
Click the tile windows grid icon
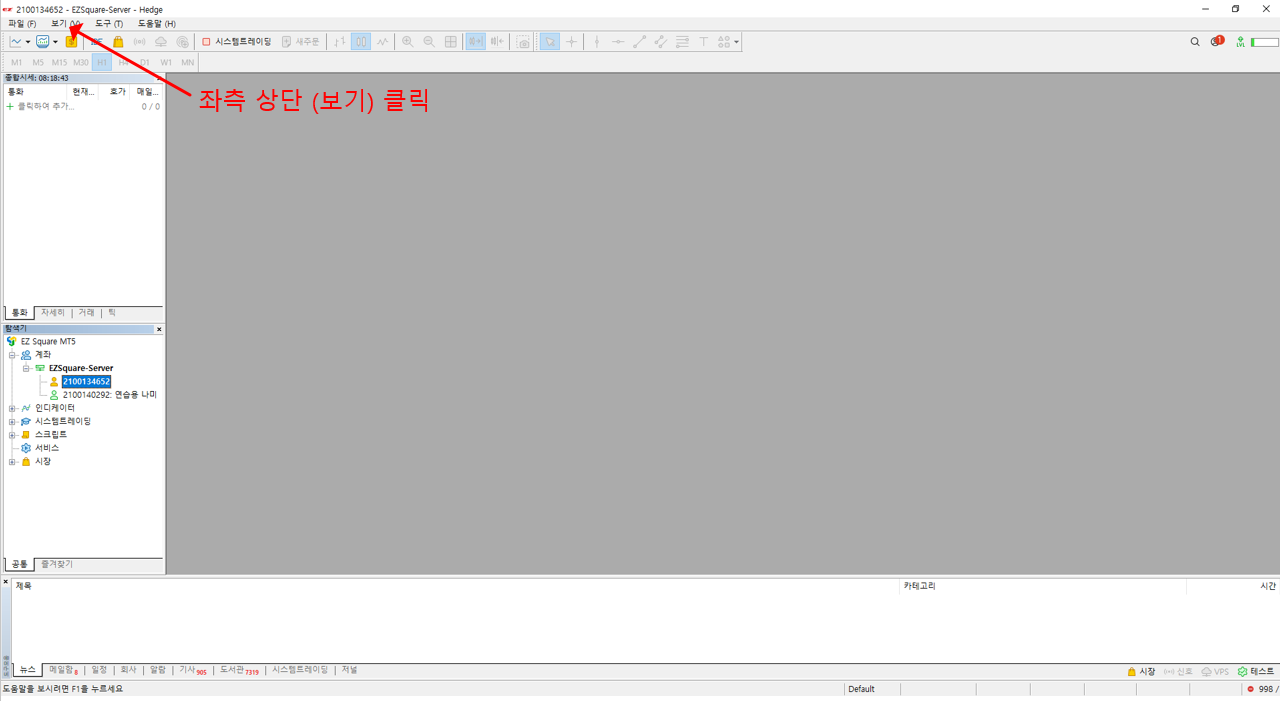click(451, 42)
